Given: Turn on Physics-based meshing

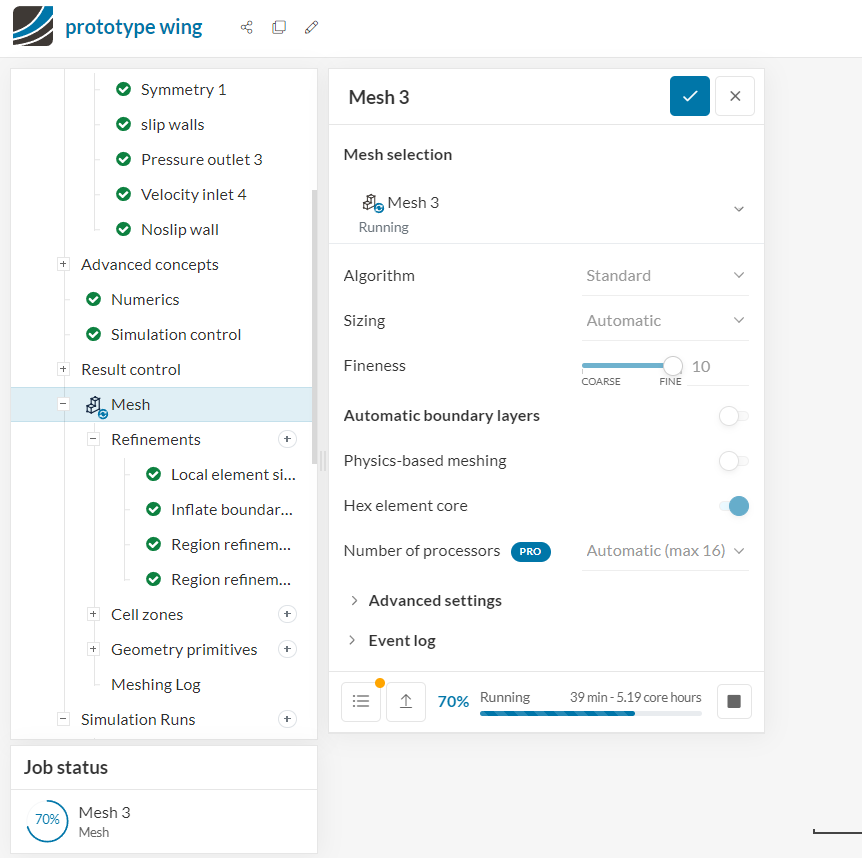Looking at the screenshot, I should coord(733,461).
